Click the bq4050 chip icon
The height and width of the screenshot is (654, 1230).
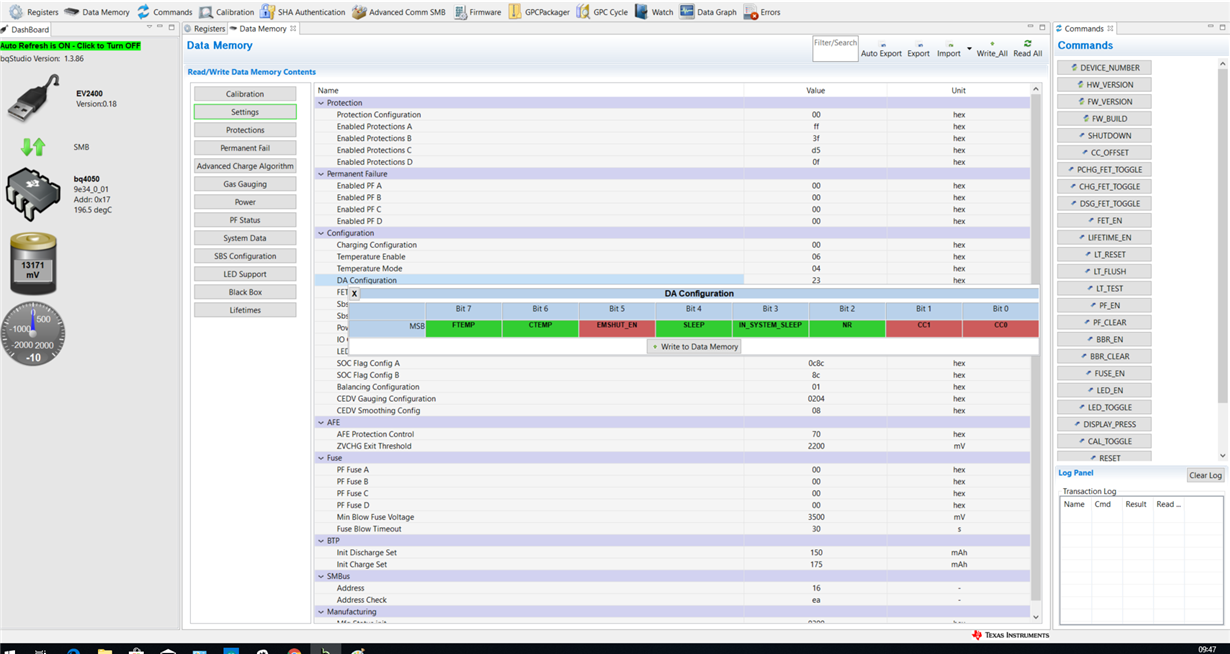point(33,195)
